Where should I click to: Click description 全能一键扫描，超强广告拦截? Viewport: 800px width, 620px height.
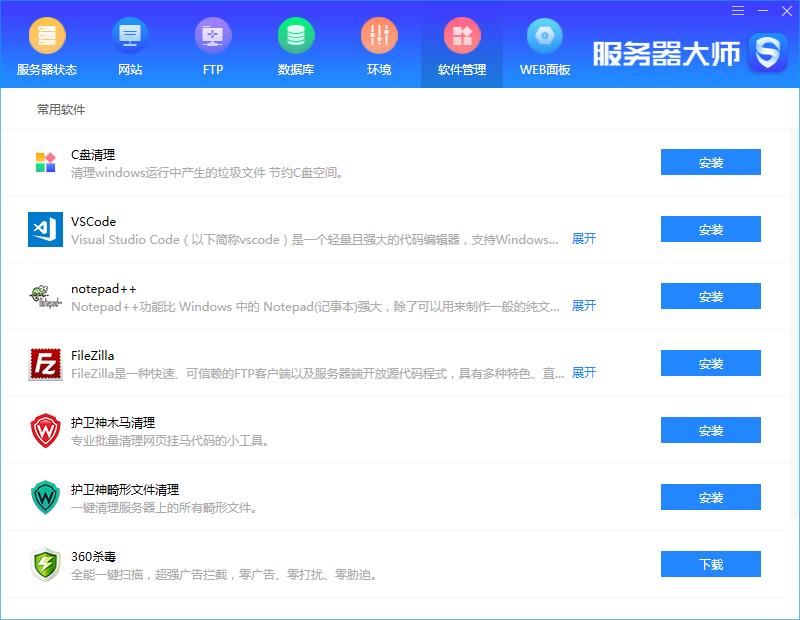click(224, 575)
